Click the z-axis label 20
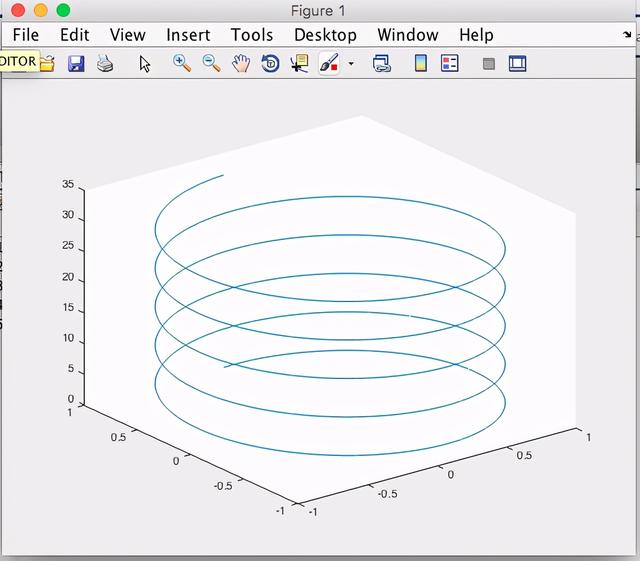 coord(68,277)
